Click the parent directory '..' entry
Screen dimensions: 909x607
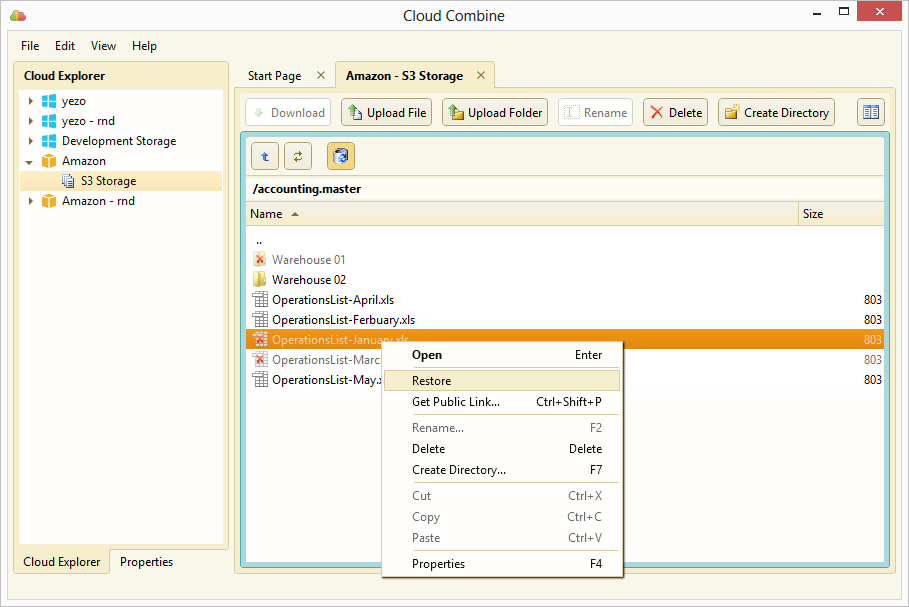click(259, 240)
